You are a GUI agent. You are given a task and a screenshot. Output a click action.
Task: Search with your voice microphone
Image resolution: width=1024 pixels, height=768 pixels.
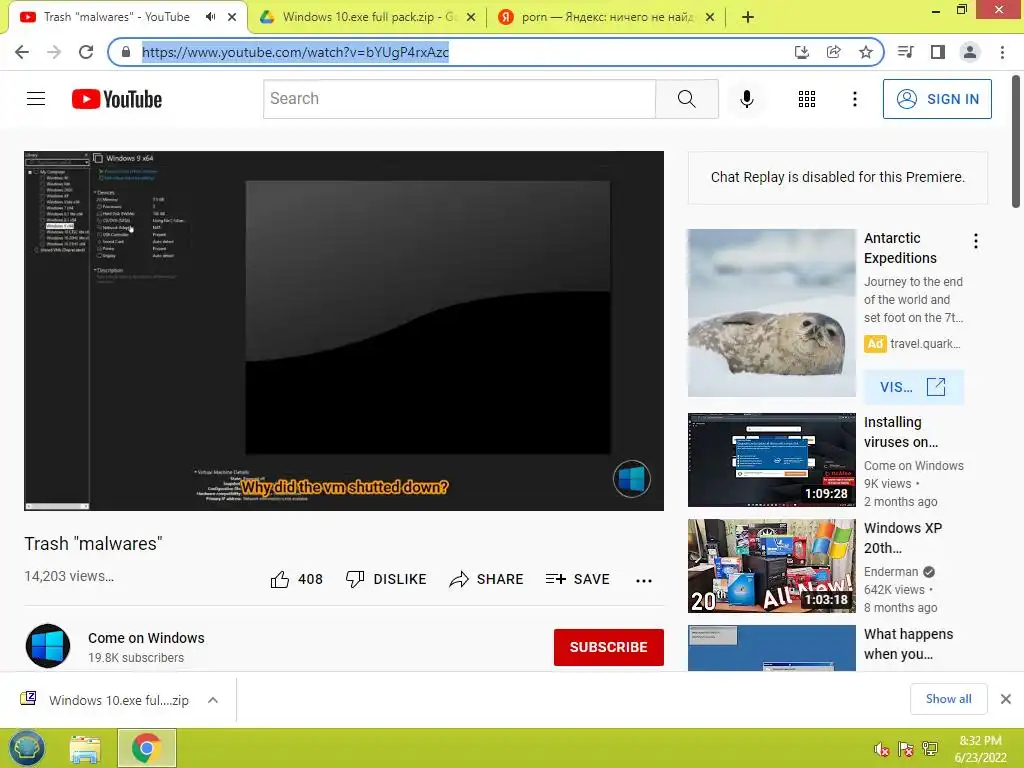coord(747,99)
